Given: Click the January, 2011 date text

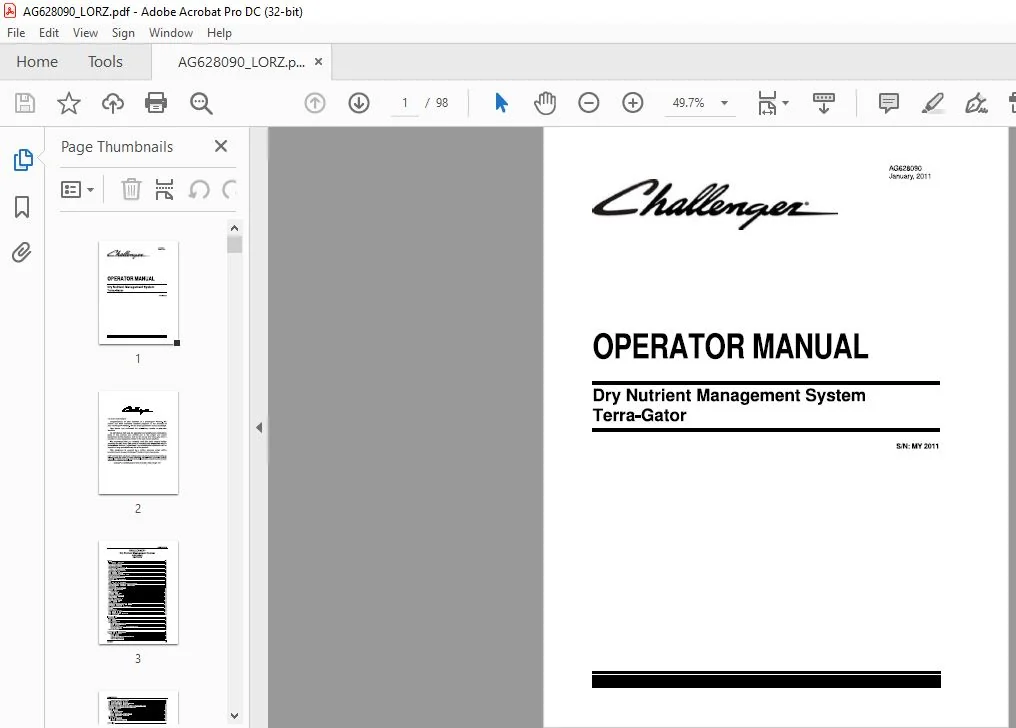Looking at the screenshot, I should pos(910,176).
